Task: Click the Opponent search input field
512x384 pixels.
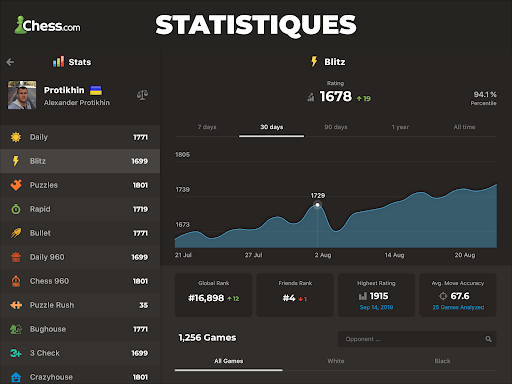Action: pyautogui.click(x=417, y=339)
